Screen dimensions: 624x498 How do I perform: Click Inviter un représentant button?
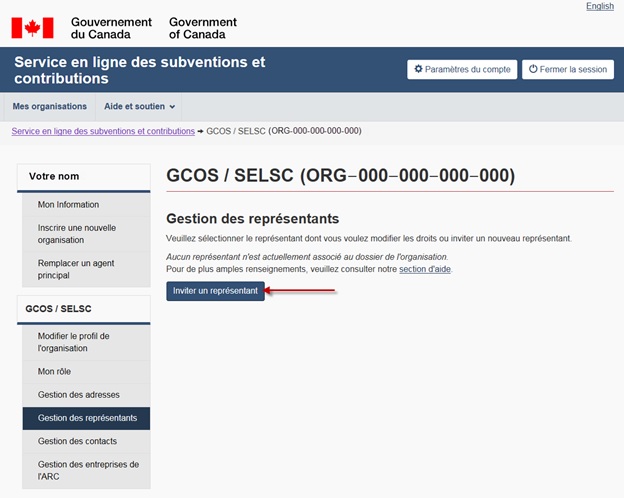tap(215, 291)
